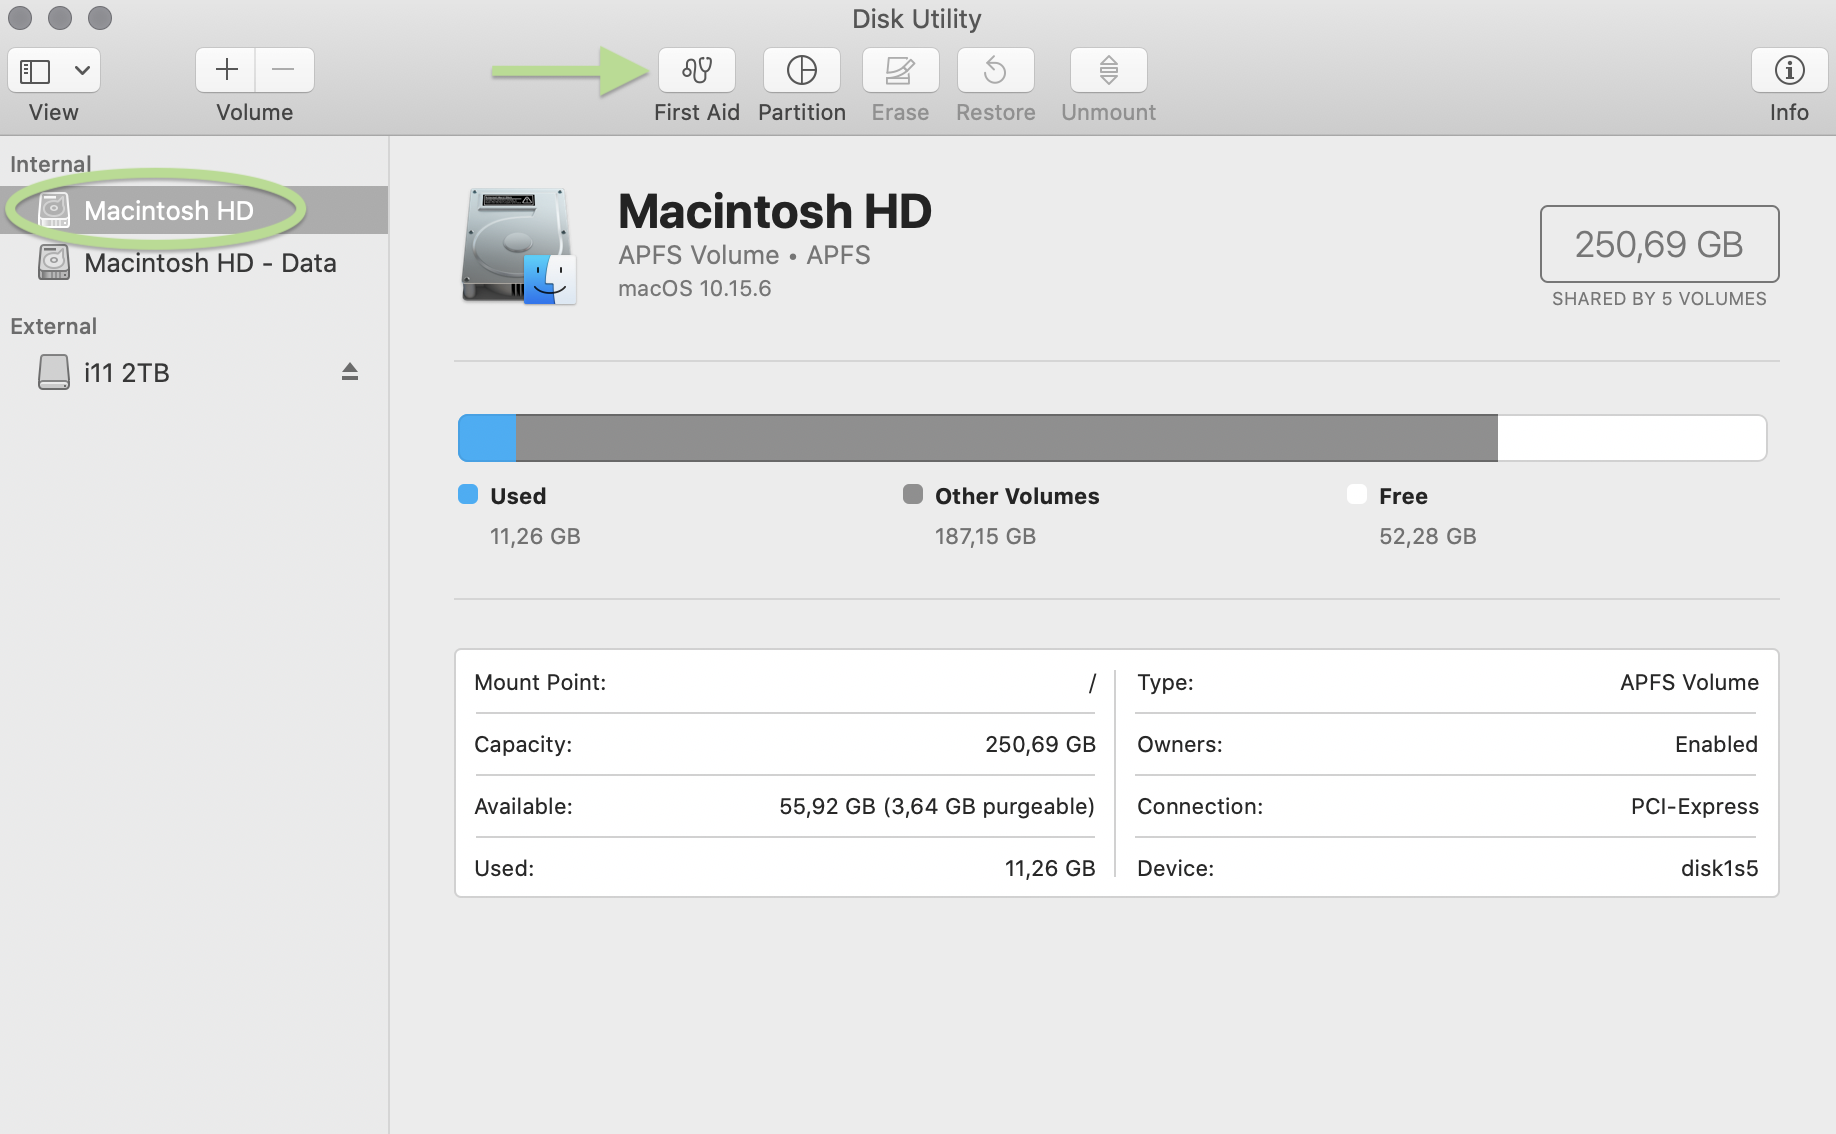Click the Device value disk1s5
This screenshot has width=1836, height=1134.
click(1719, 868)
